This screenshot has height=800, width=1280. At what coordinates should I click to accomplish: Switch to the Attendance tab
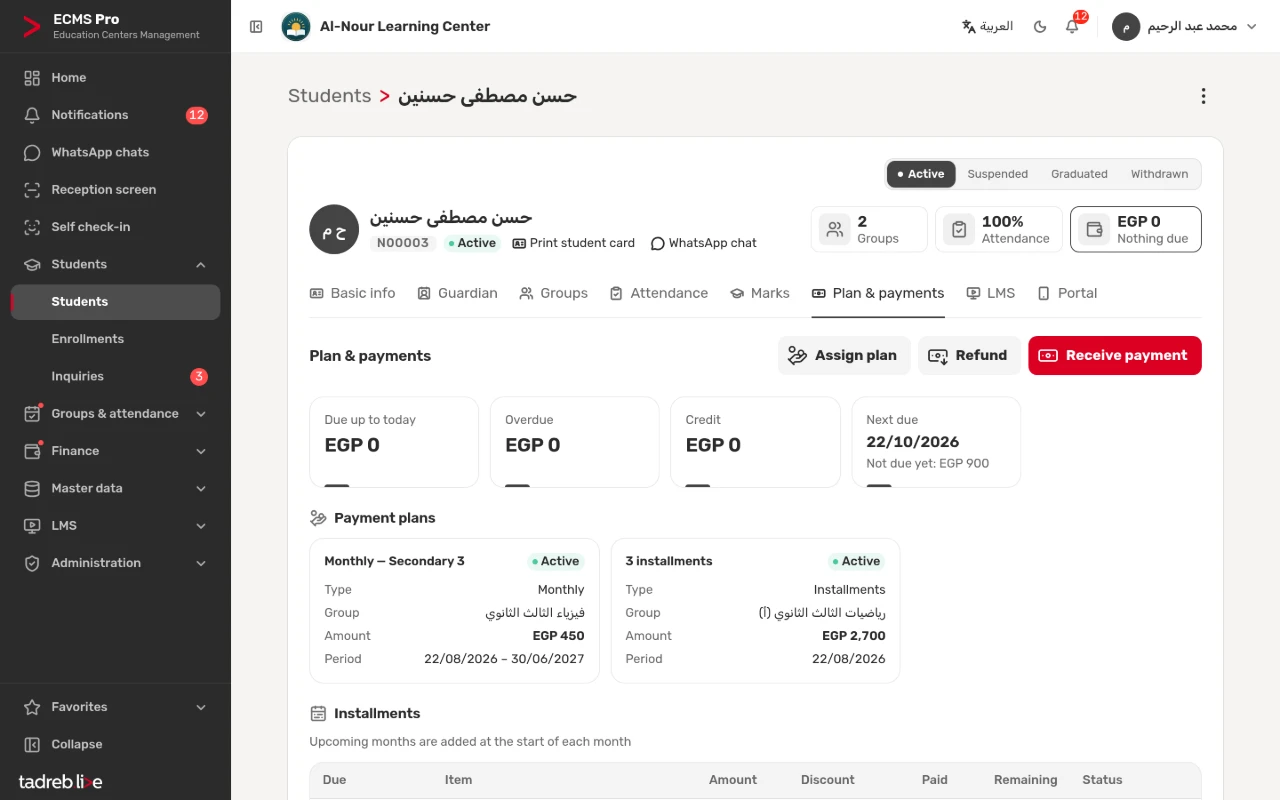coord(659,293)
